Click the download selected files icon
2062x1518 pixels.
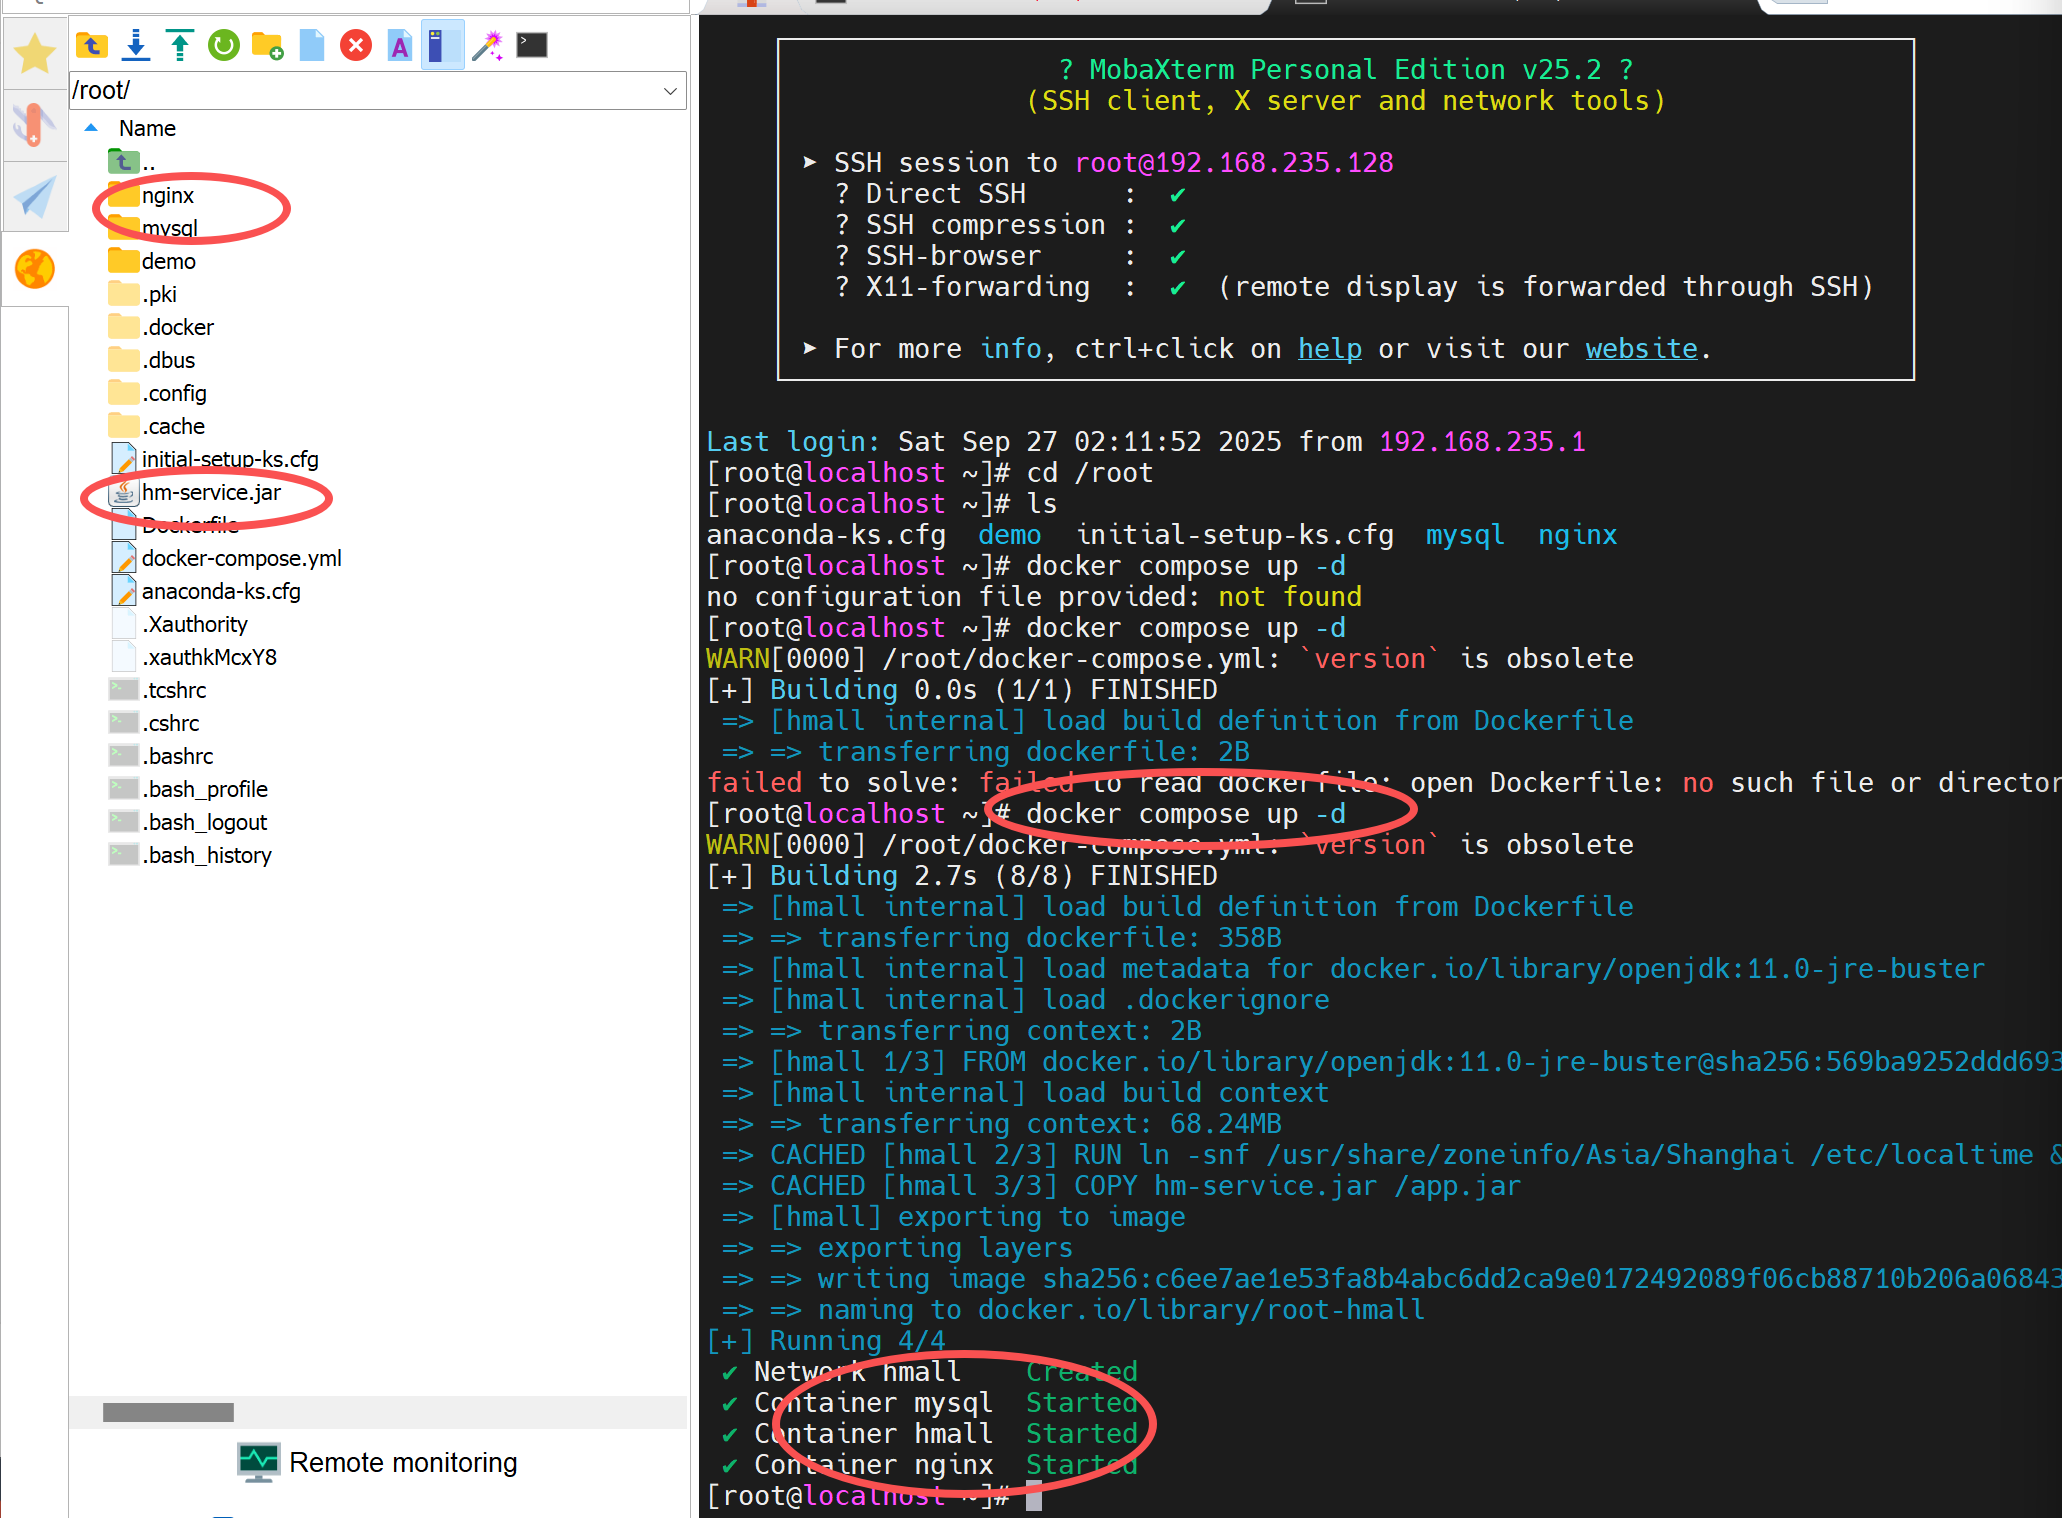[136, 45]
